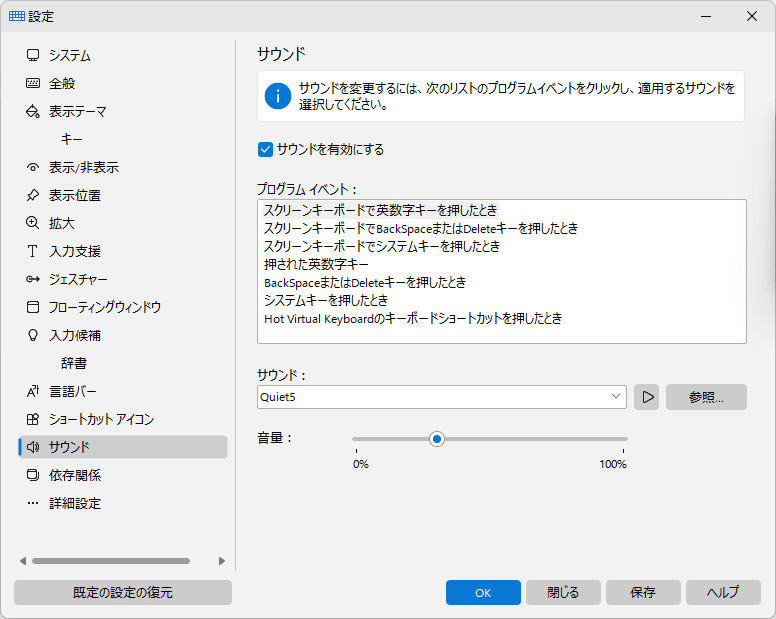Click the 音量 slider handle
The height and width of the screenshot is (619, 776).
(x=436, y=439)
